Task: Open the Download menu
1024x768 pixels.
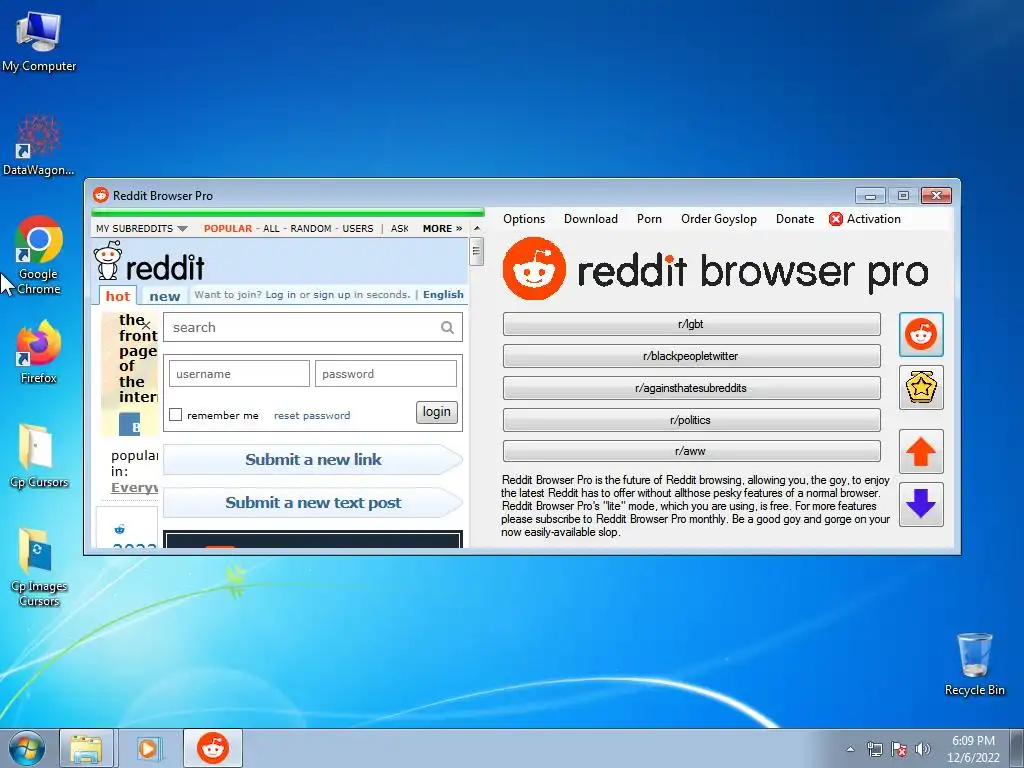Action: pyautogui.click(x=590, y=219)
